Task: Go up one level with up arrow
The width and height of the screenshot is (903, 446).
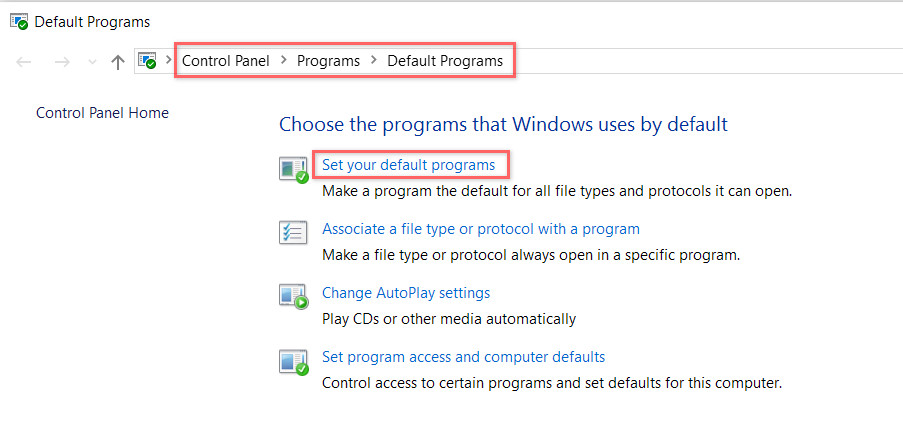Action: pyautogui.click(x=118, y=62)
